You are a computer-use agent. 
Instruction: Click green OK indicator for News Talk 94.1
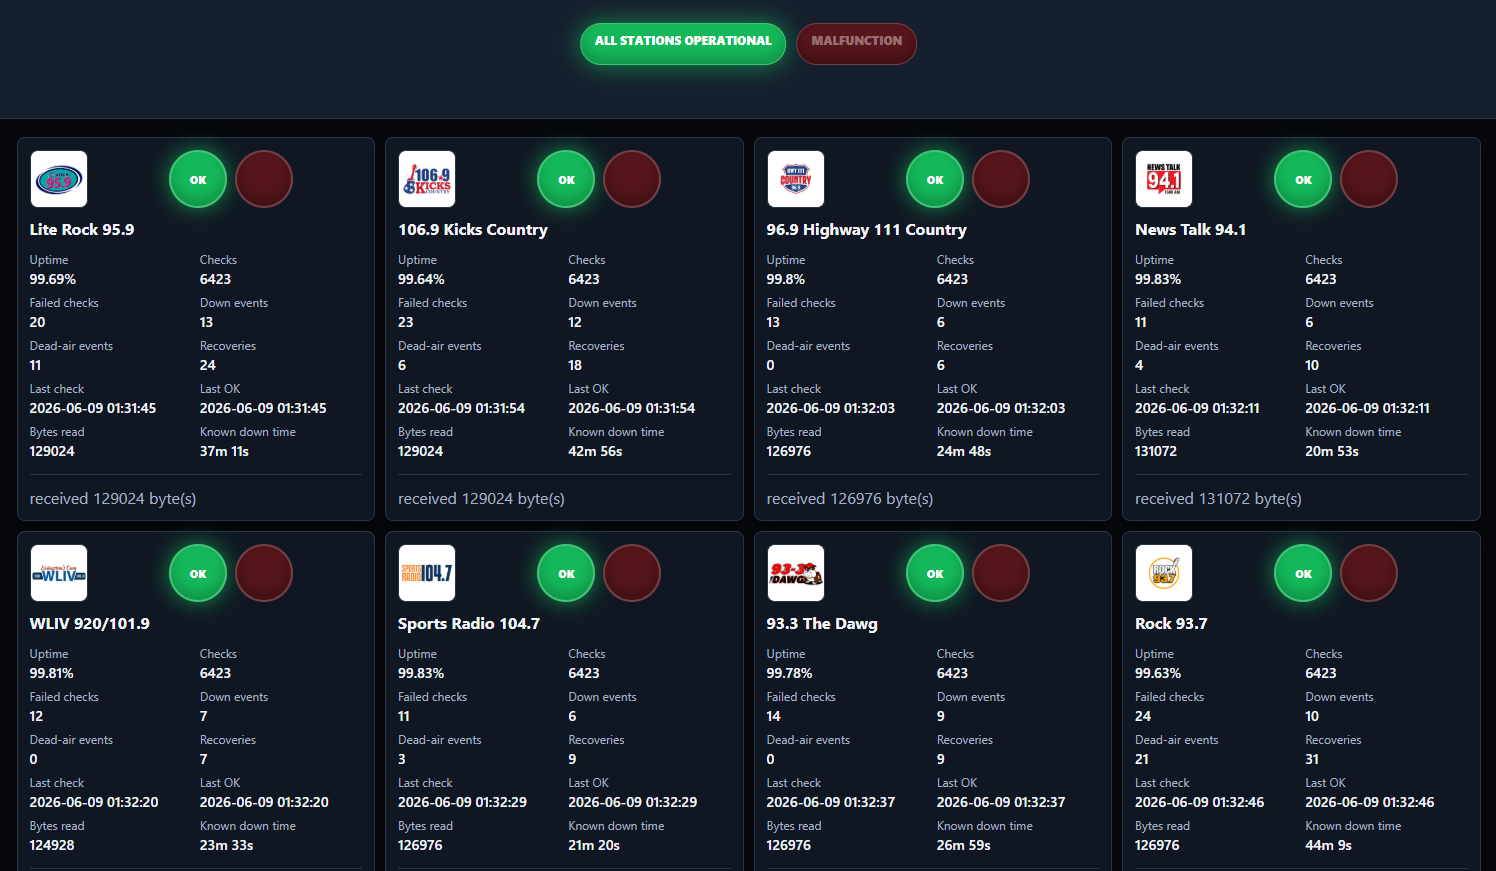click(x=1303, y=179)
